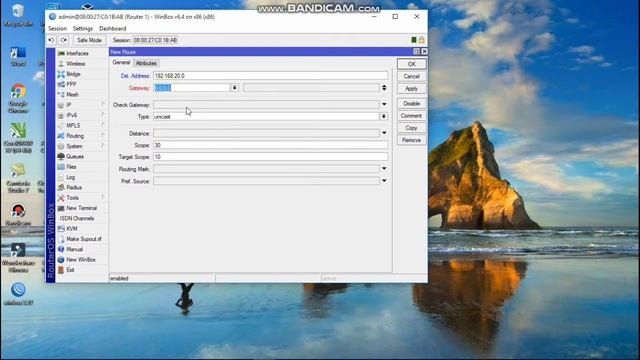Open the Bandicam desktop shortcut
Screen dimensions: 640x360
(18, 215)
